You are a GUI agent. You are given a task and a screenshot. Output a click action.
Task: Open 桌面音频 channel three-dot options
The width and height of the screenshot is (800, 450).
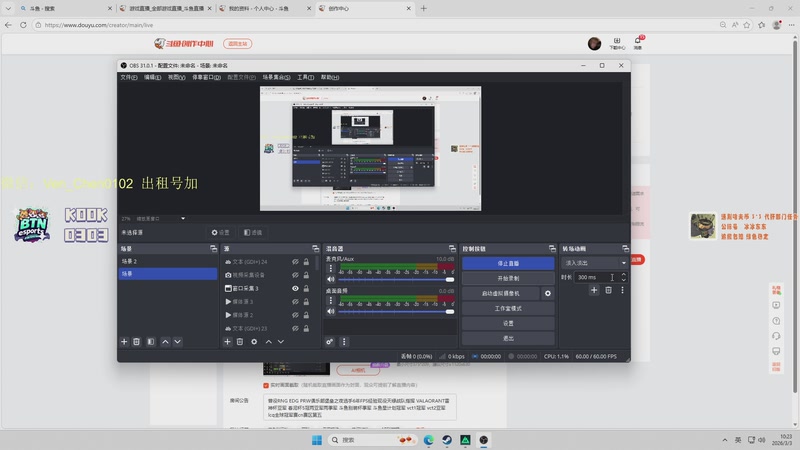[331, 300]
